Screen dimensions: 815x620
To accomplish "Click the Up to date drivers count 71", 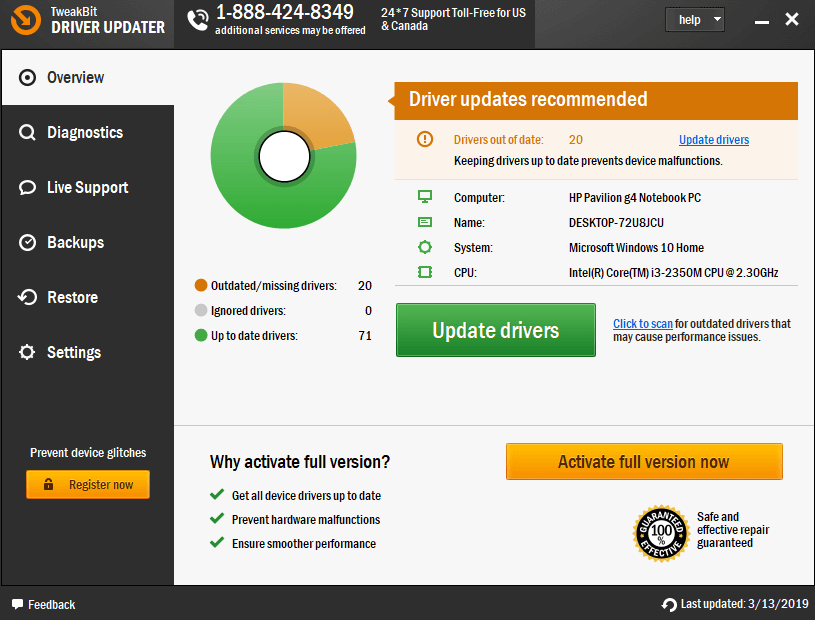I will click(365, 336).
